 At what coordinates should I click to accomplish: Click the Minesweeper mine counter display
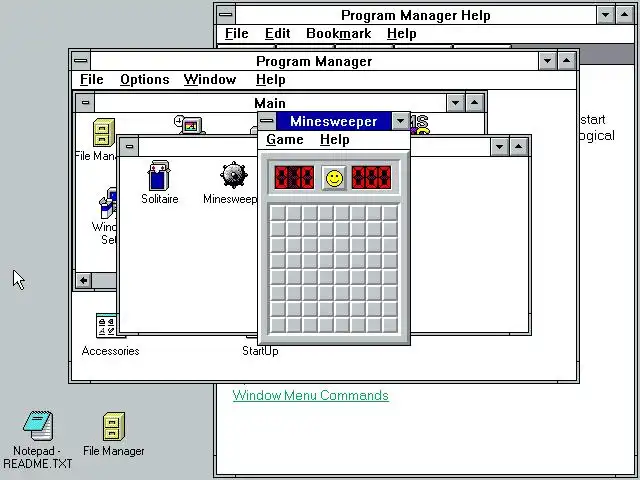(x=294, y=178)
